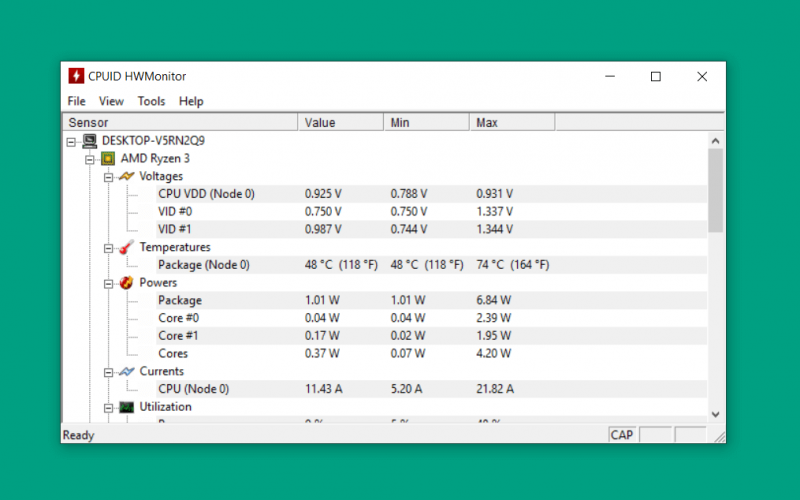This screenshot has width=800, height=500.
Task: Click the 0.788 V min value
Action: pos(409,194)
